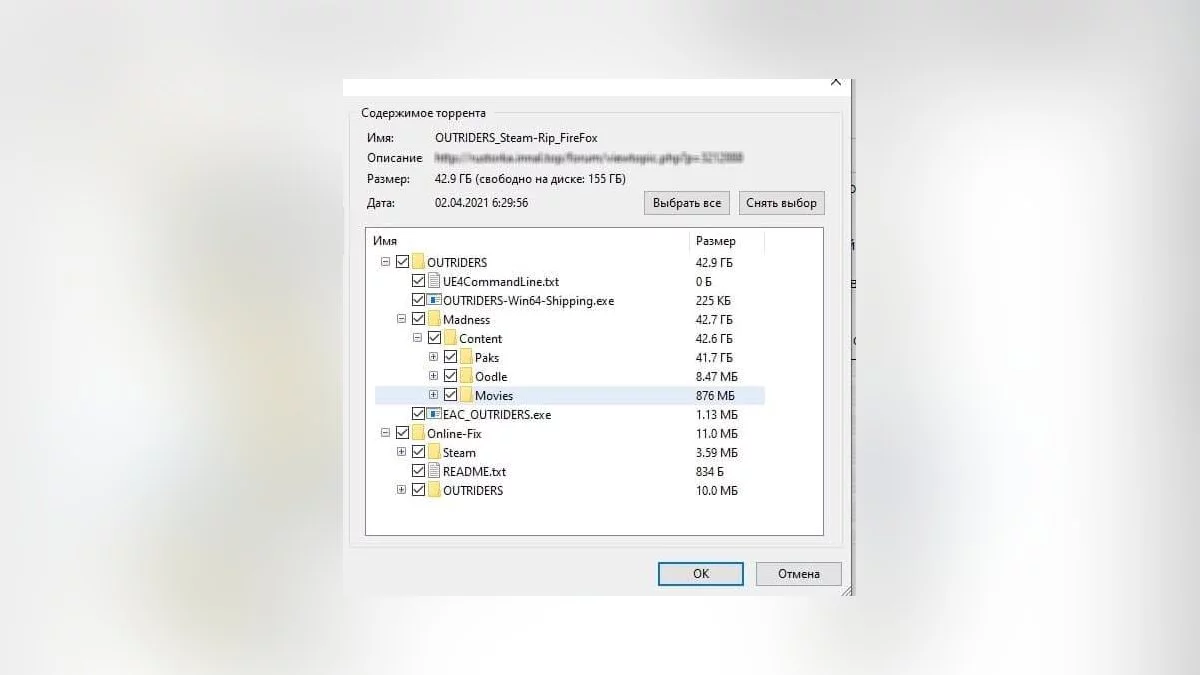Click the folder icon of OUTRIDERS 42.9 ГБ row

tap(418, 262)
